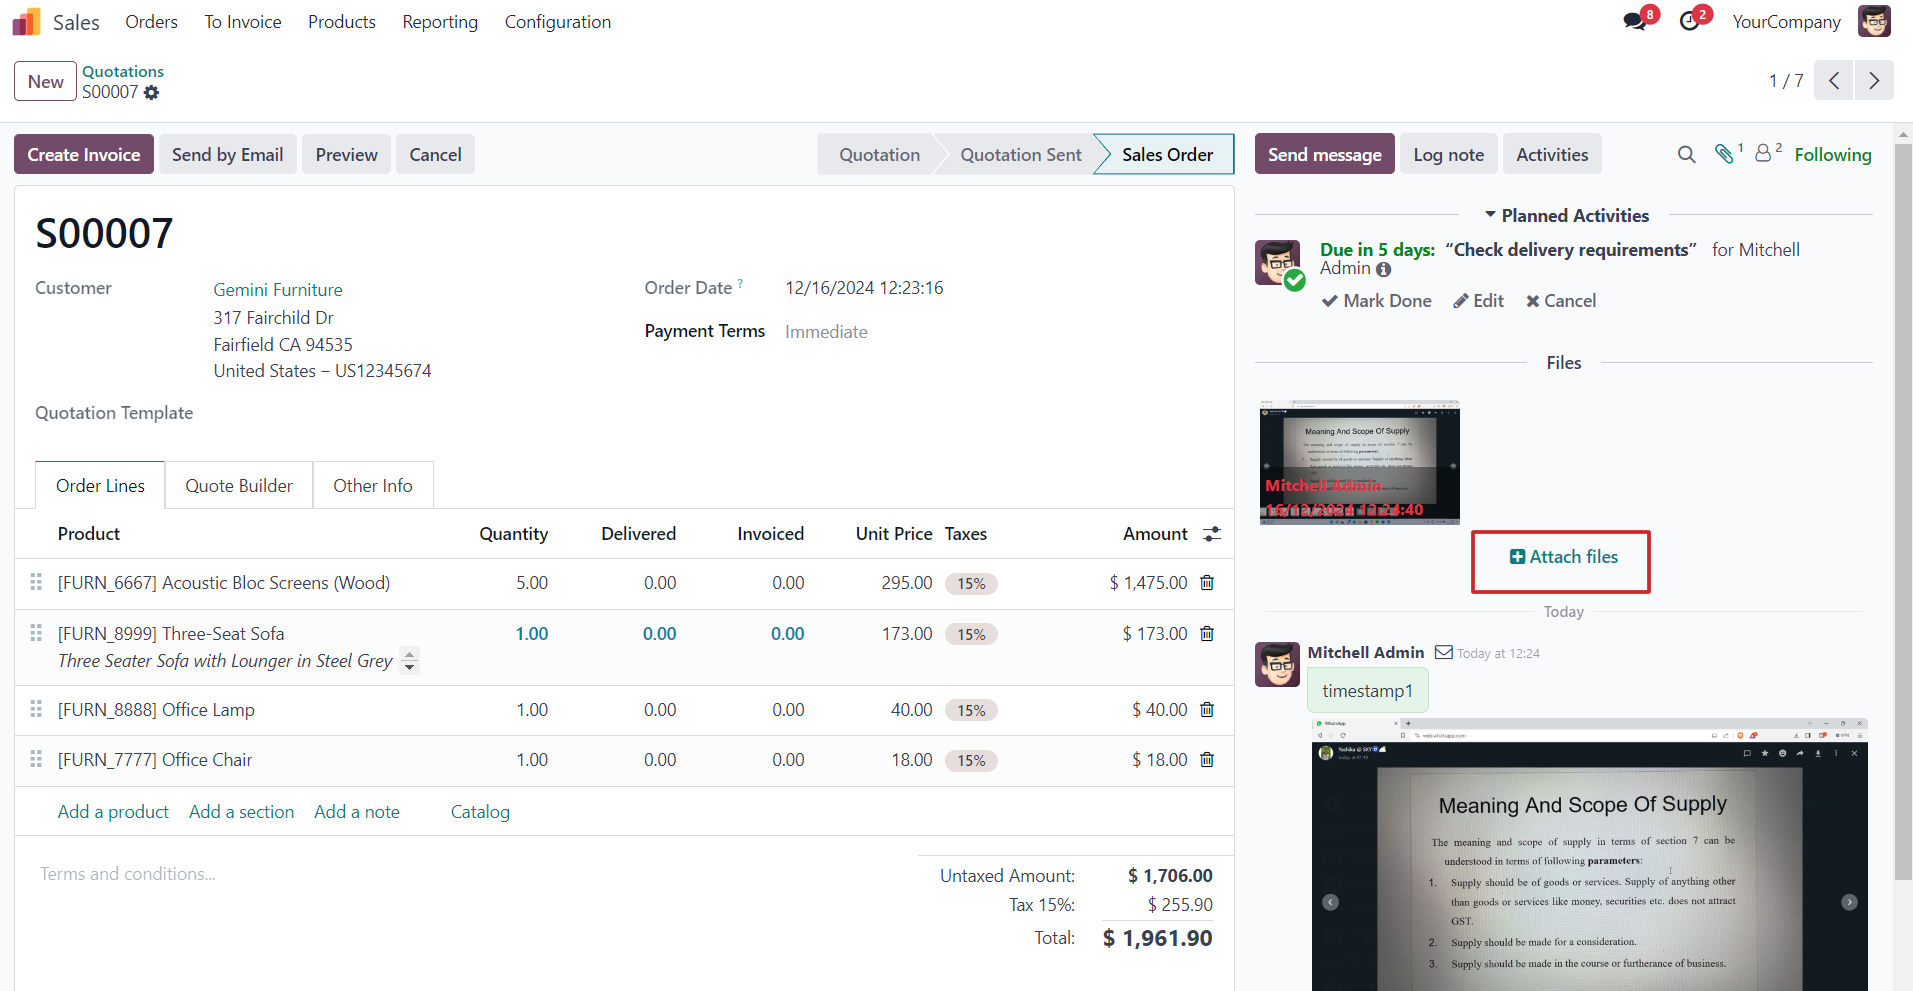Click the info icon next to Mitchell Admin activity

point(1383,270)
